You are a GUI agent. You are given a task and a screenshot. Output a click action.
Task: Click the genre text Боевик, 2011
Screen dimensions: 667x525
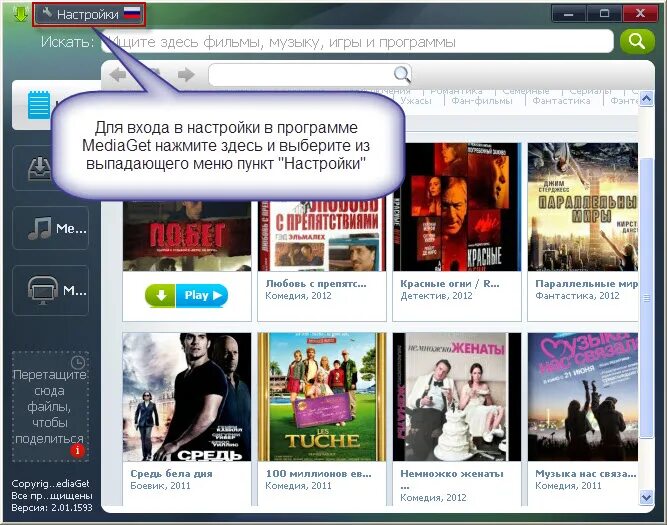click(x=160, y=485)
